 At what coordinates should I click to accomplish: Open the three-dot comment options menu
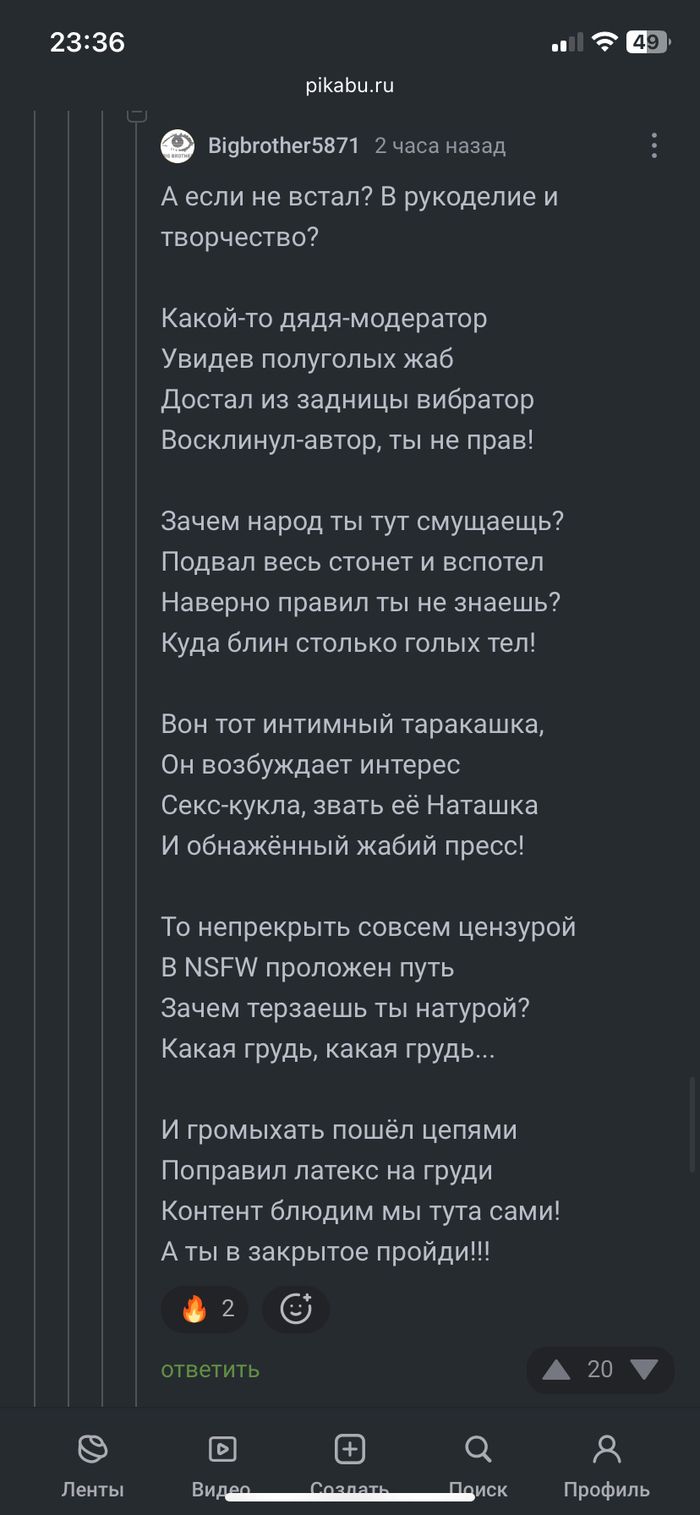pyautogui.click(x=654, y=146)
